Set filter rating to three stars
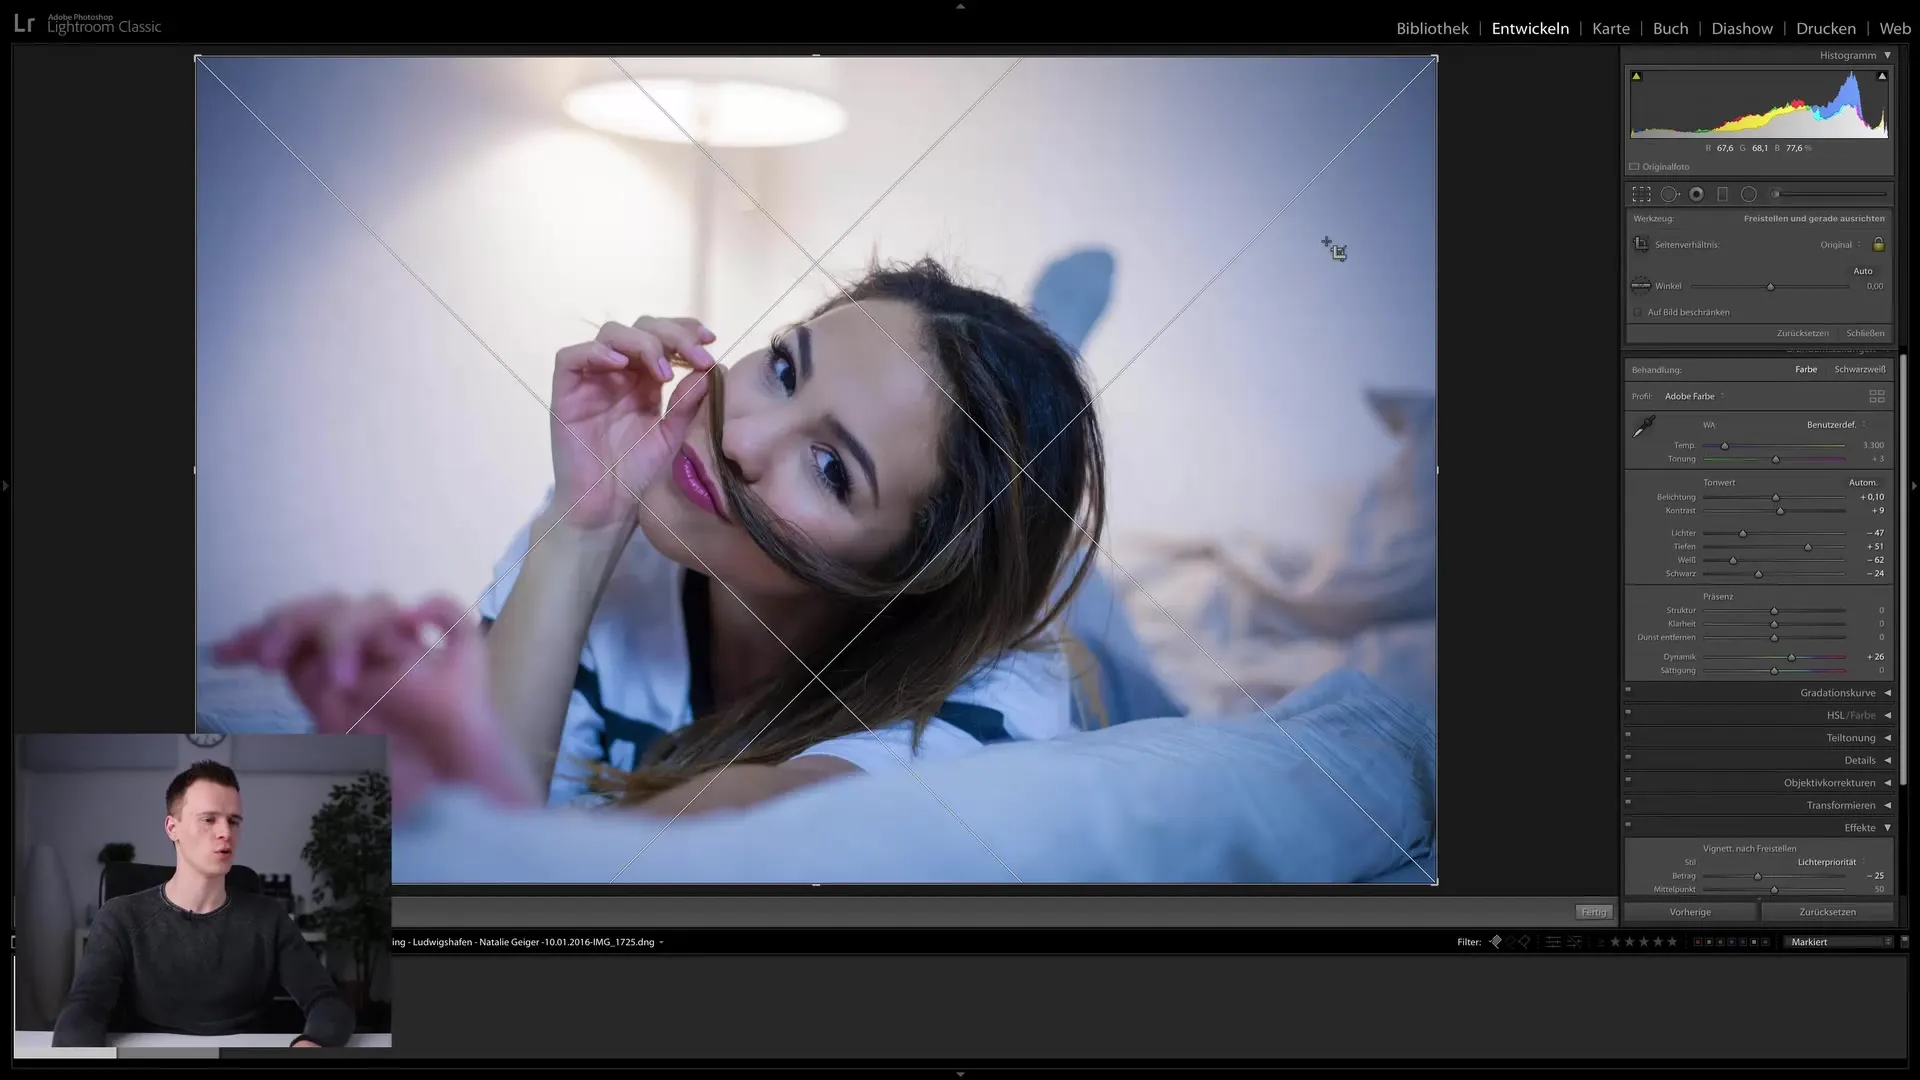The width and height of the screenshot is (1920, 1080). pos(1644,942)
